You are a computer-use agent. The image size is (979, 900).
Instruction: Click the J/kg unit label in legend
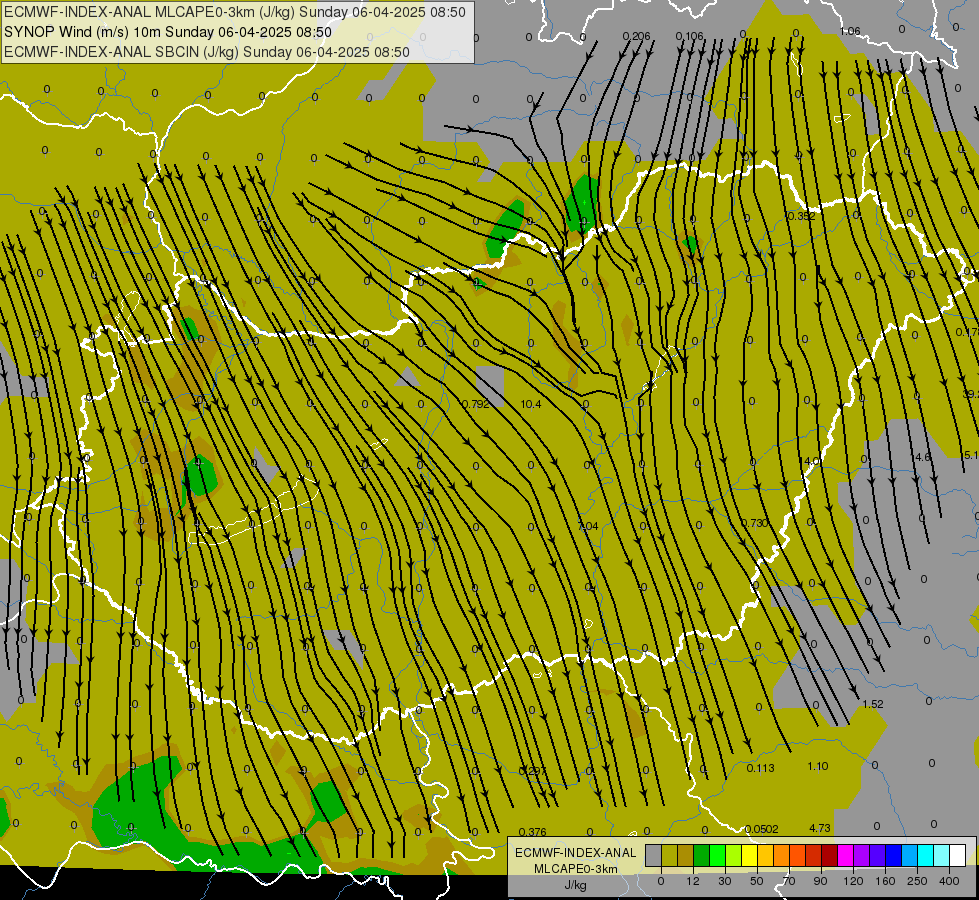click(575, 885)
